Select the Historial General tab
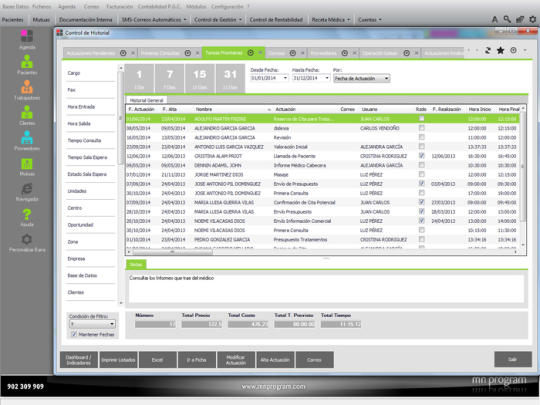This screenshot has height=405, width=540. coord(146,100)
